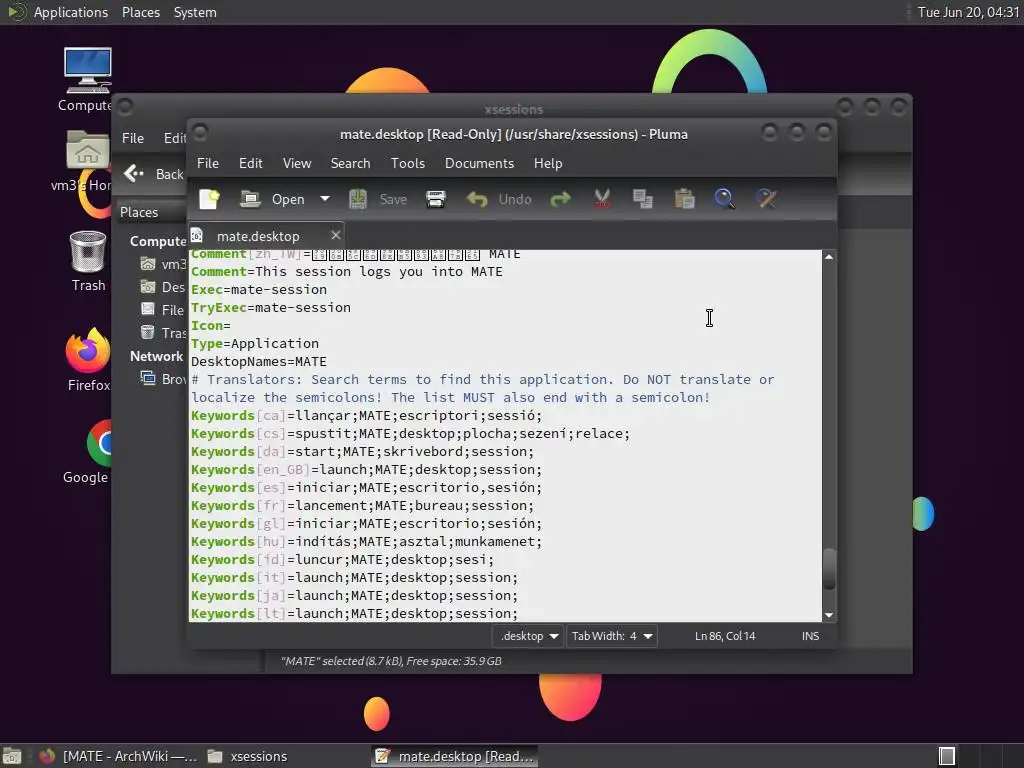Click Places sidebar header in file manager

(x=139, y=212)
